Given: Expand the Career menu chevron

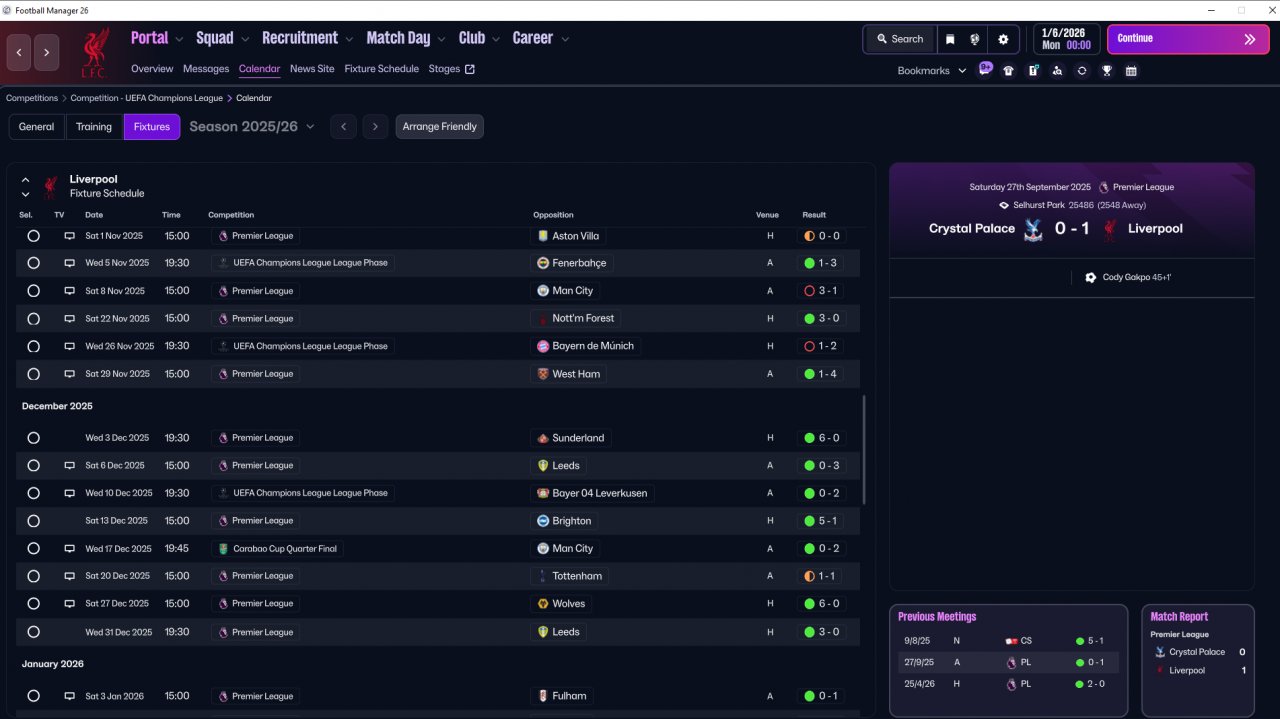Looking at the screenshot, I should coord(565,40).
